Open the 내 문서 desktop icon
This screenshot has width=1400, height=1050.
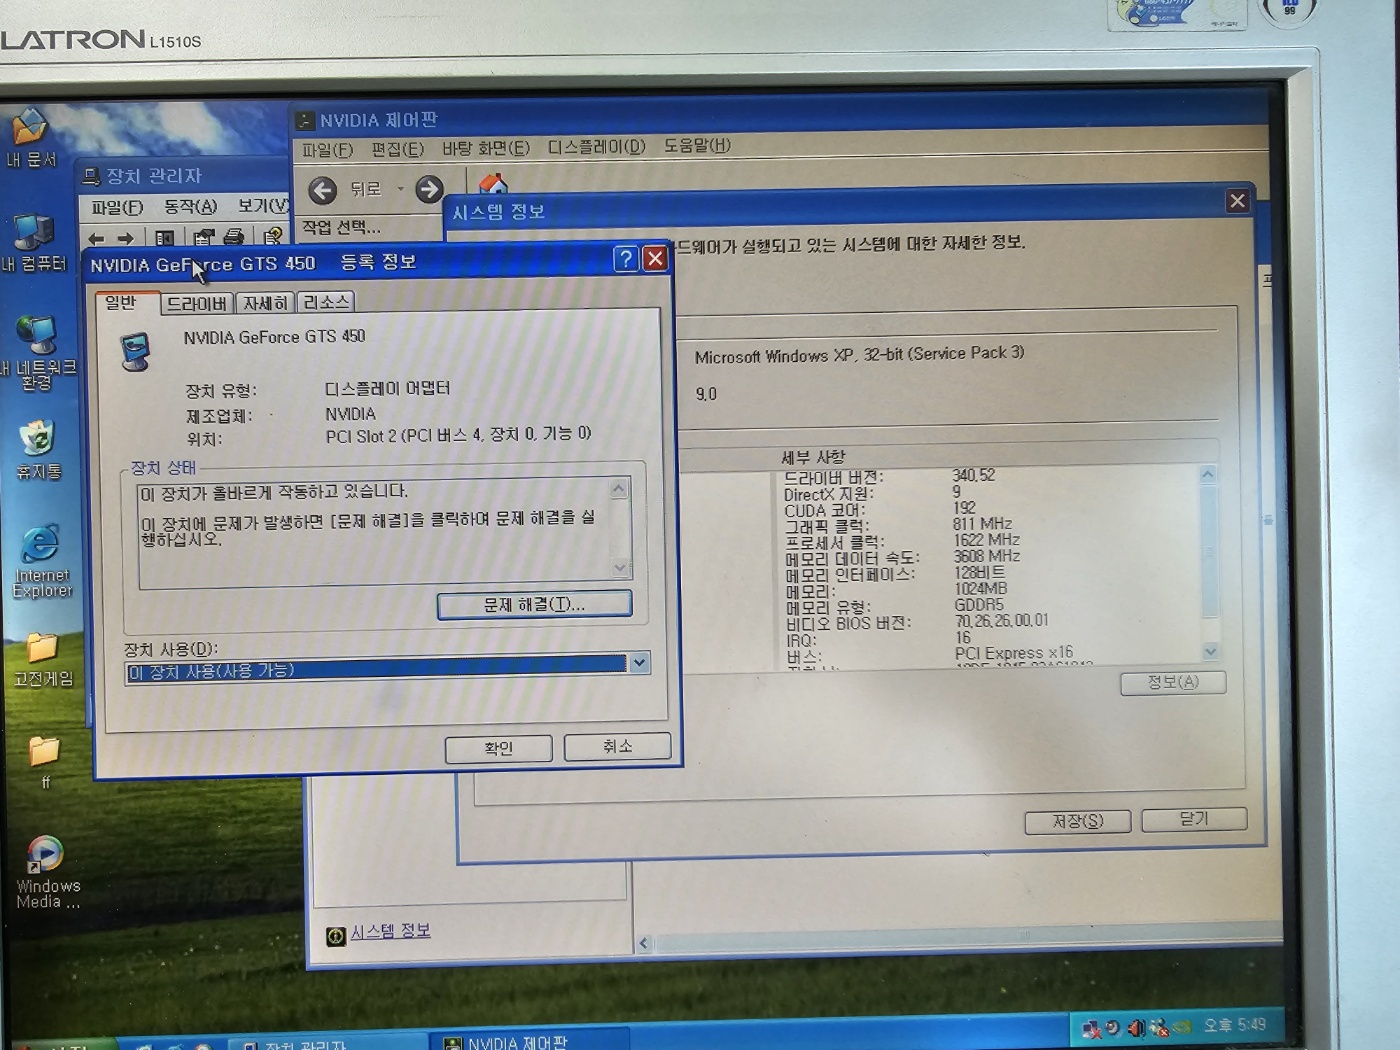coord(30,138)
